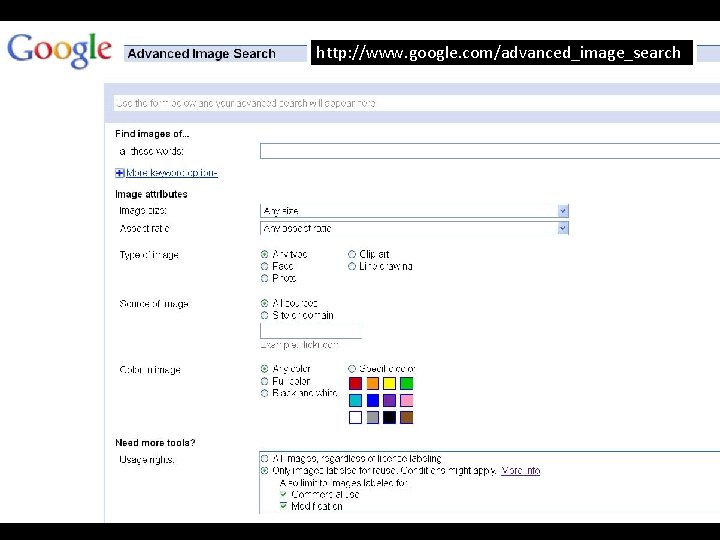Open the More info link
720x540 pixels.
click(520, 471)
